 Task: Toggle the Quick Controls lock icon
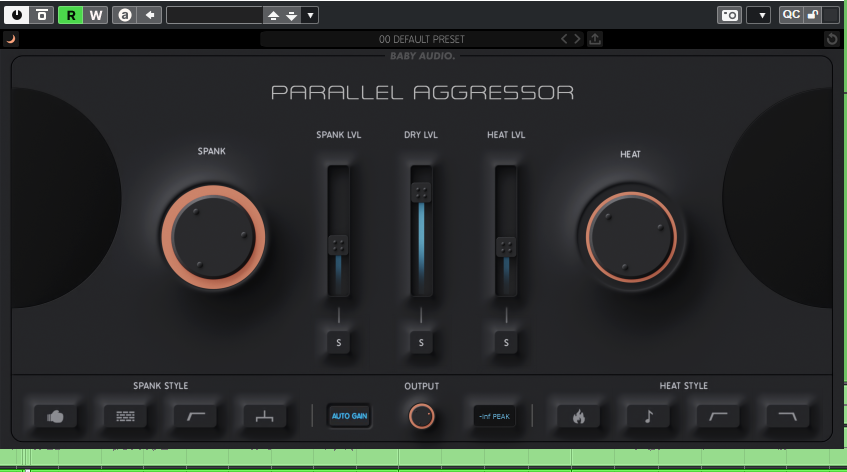(812, 15)
